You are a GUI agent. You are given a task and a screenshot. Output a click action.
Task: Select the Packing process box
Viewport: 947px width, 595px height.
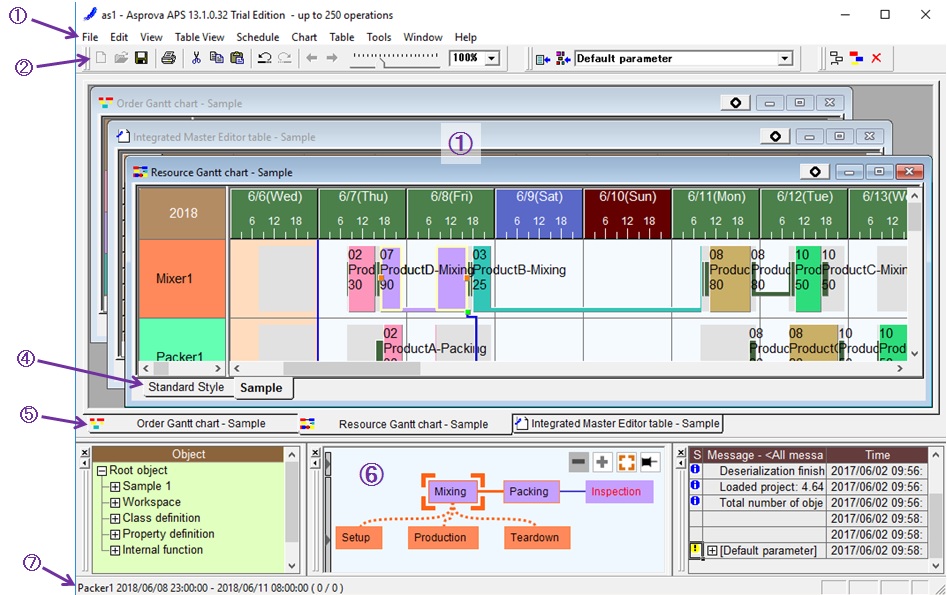[529, 492]
